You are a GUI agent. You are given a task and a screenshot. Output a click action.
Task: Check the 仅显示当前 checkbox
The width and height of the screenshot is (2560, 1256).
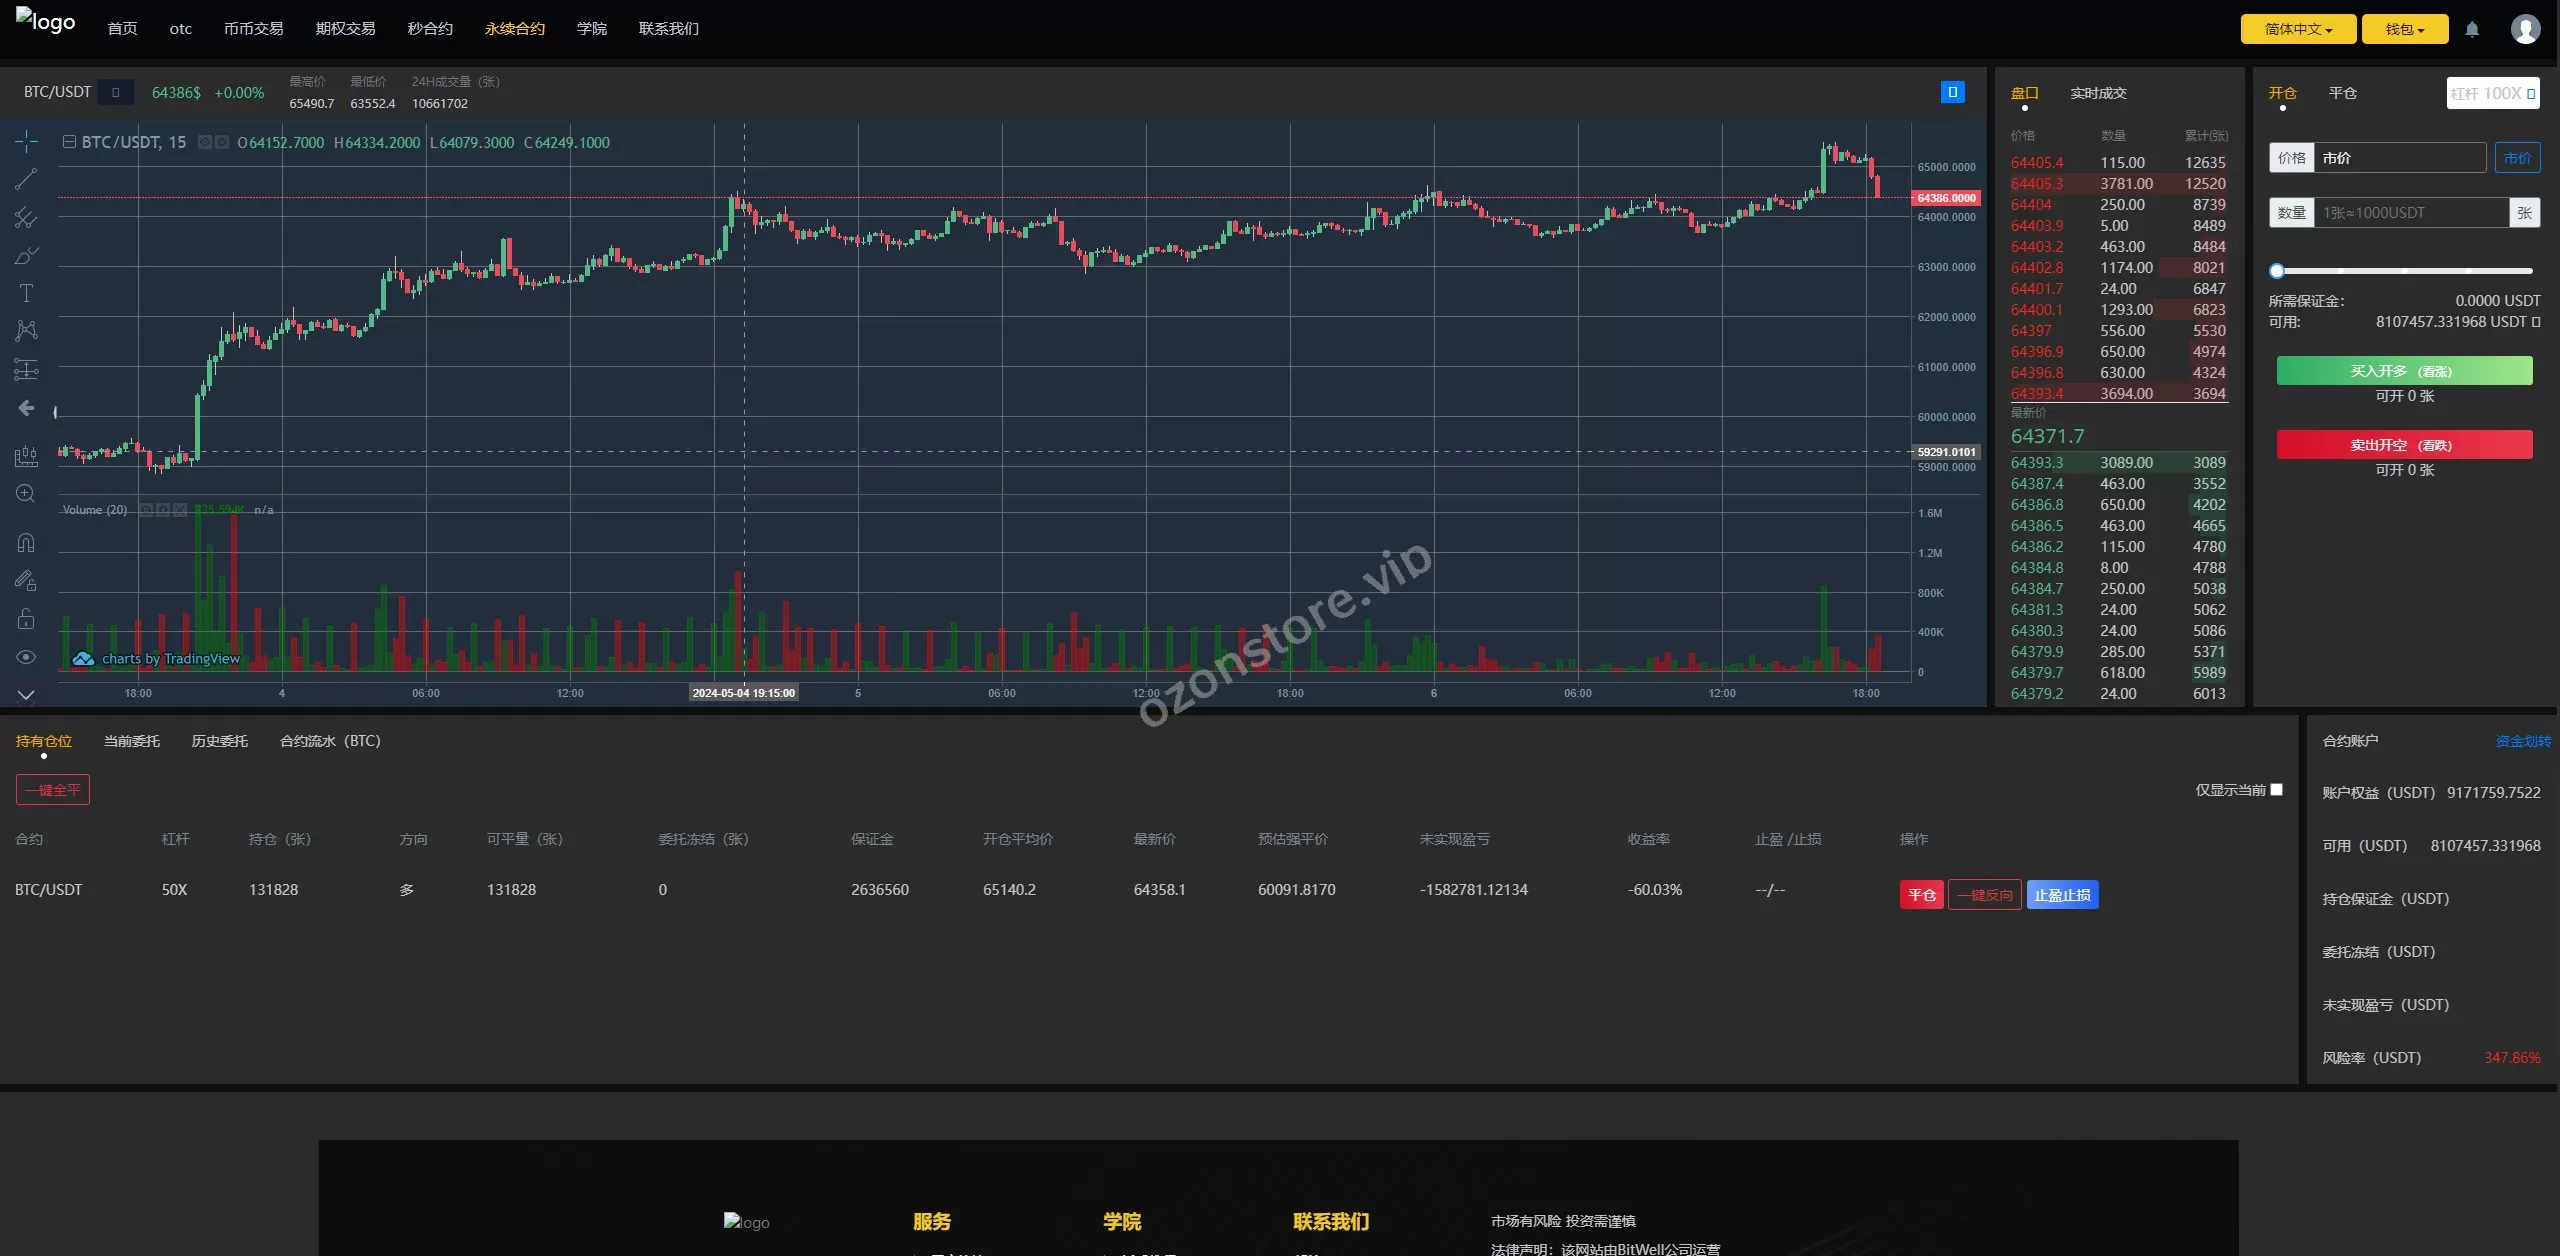pos(2277,790)
